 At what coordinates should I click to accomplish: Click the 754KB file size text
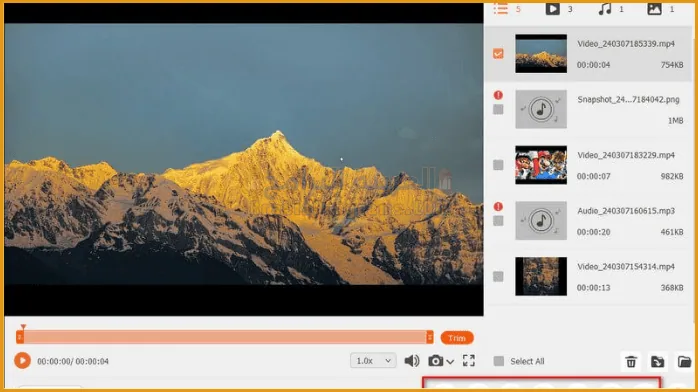[x=672, y=65]
